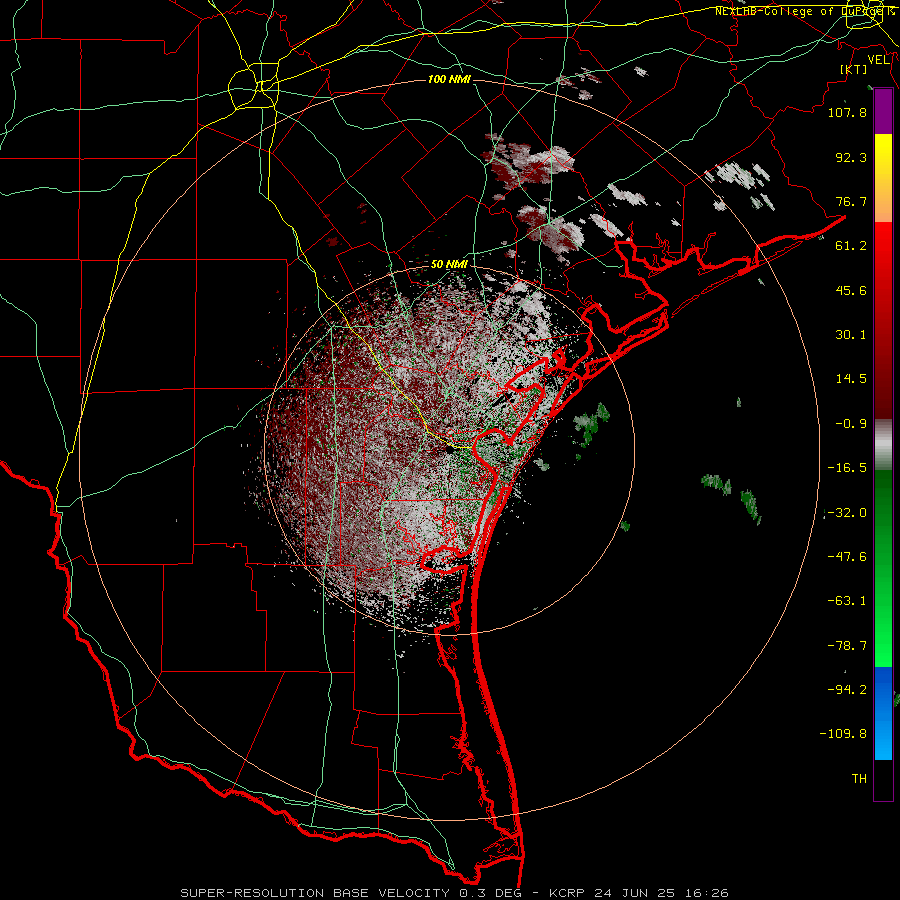Click the 92.3 legend value

(x=851, y=157)
